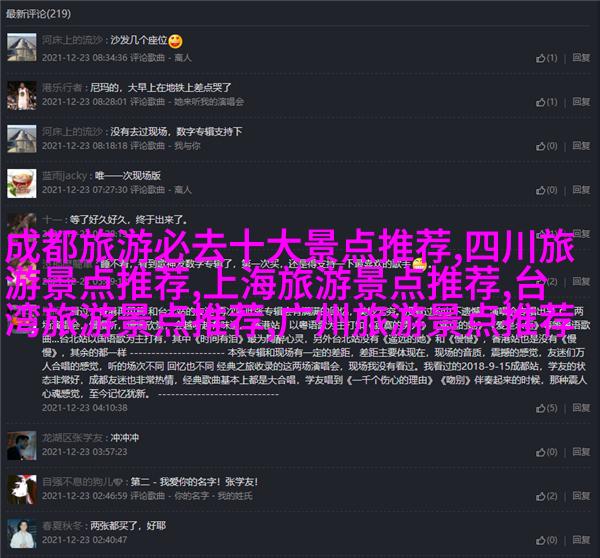
Task: Reply to the 两张都买了 comment
Action: (581, 540)
